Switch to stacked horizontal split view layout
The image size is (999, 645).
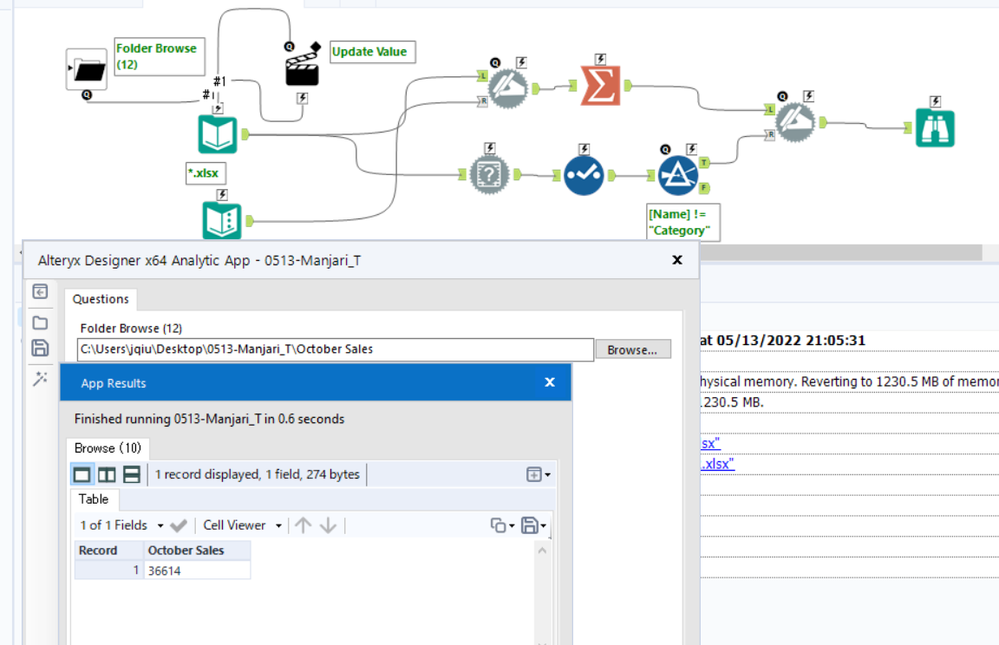131,474
